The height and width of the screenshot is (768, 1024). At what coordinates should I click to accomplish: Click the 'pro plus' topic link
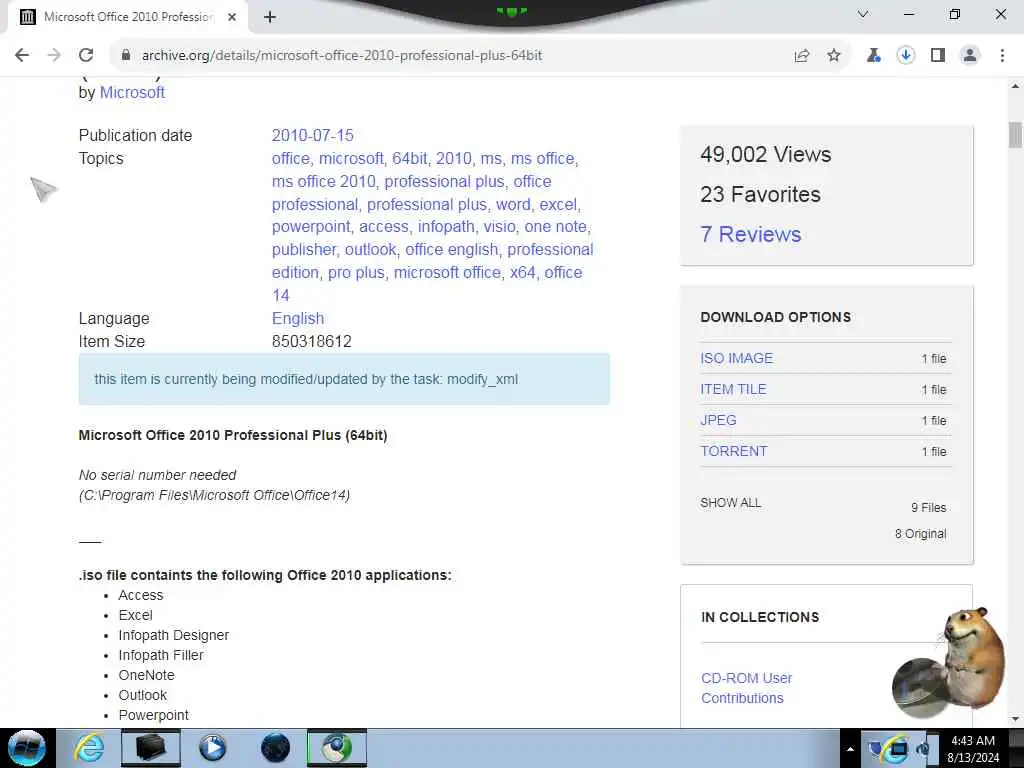tap(356, 272)
